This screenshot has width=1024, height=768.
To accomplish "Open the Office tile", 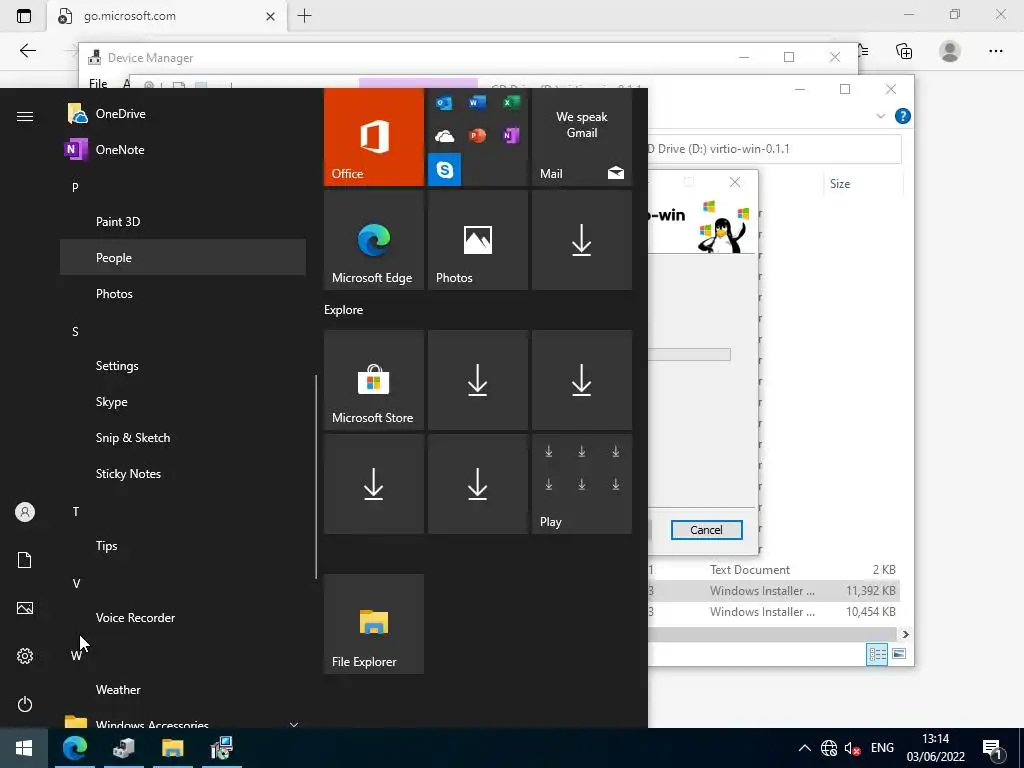I will 374,137.
